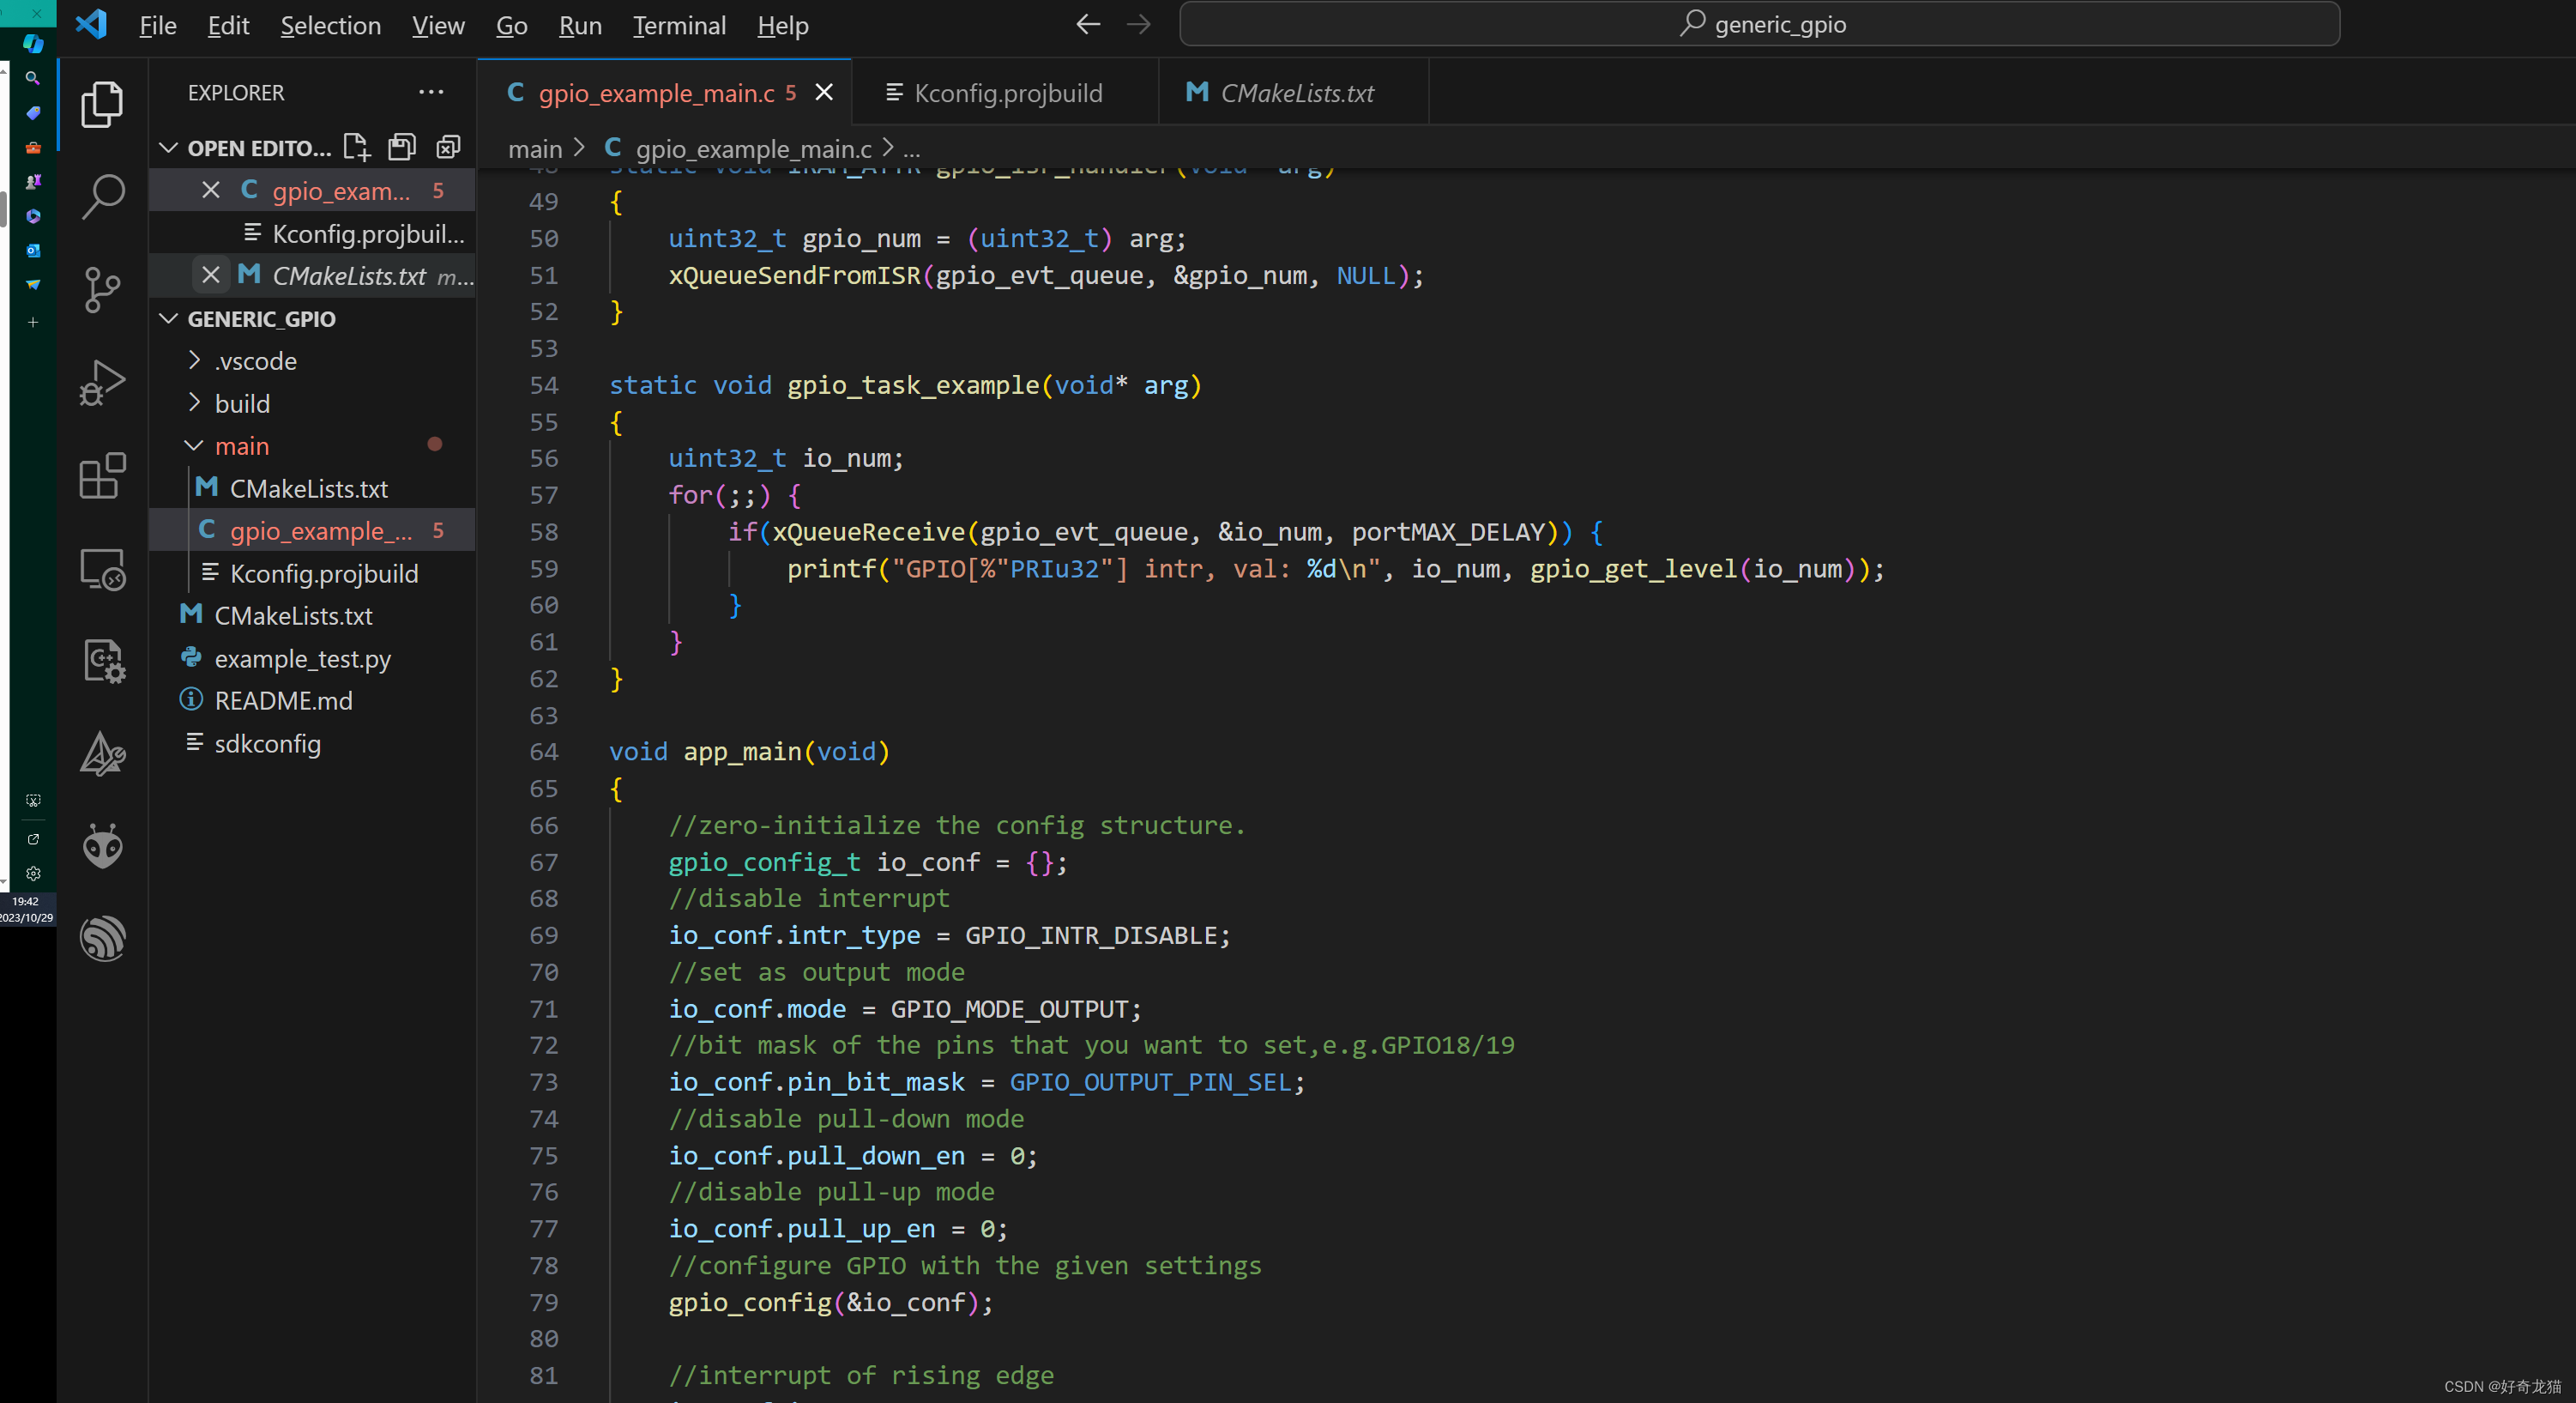
Task: Collapse the main folder
Action: pyautogui.click(x=194, y=446)
